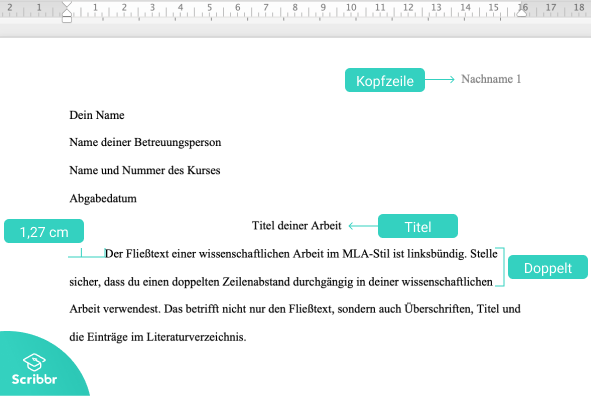This screenshot has width=591, height=396.
Task: Select the first-line indent marker on ruler
Action: pyautogui.click(x=67, y=5)
